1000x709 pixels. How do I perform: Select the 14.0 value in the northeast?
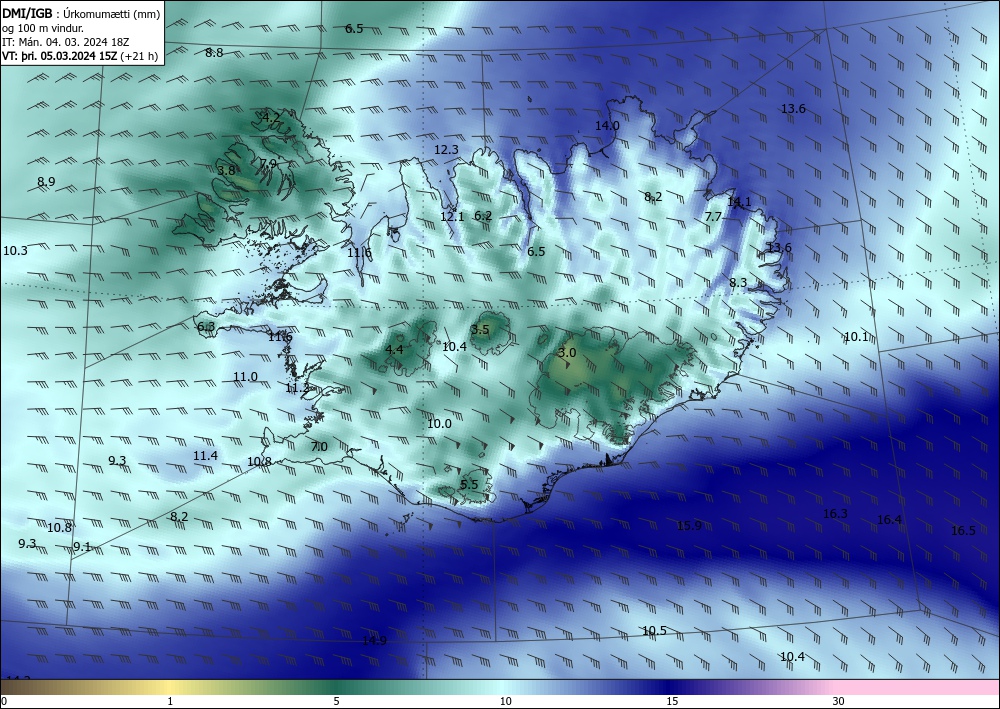click(x=607, y=126)
